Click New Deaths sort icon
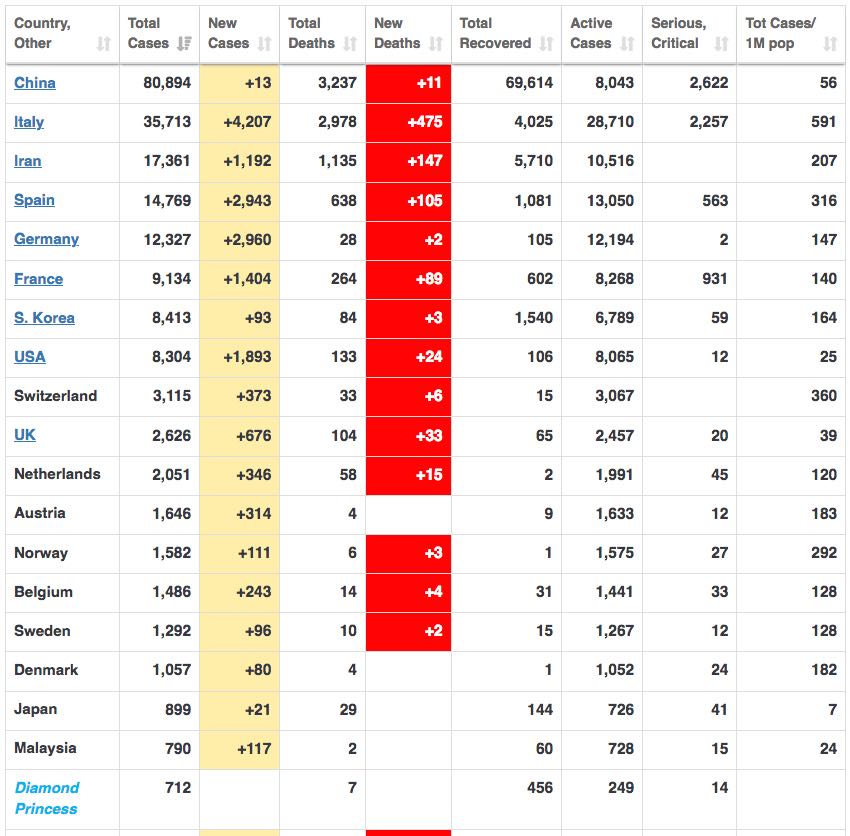 tap(436, 44)
